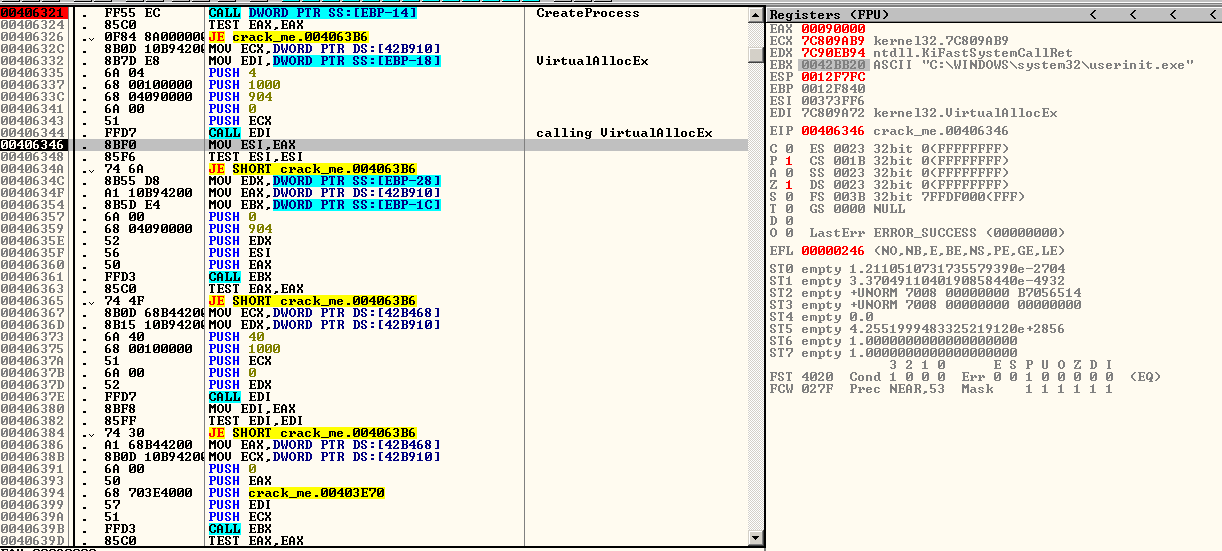Click the Registers (FPU) header bar
The width and height of the screenshot is (1222, 551).
900,15
